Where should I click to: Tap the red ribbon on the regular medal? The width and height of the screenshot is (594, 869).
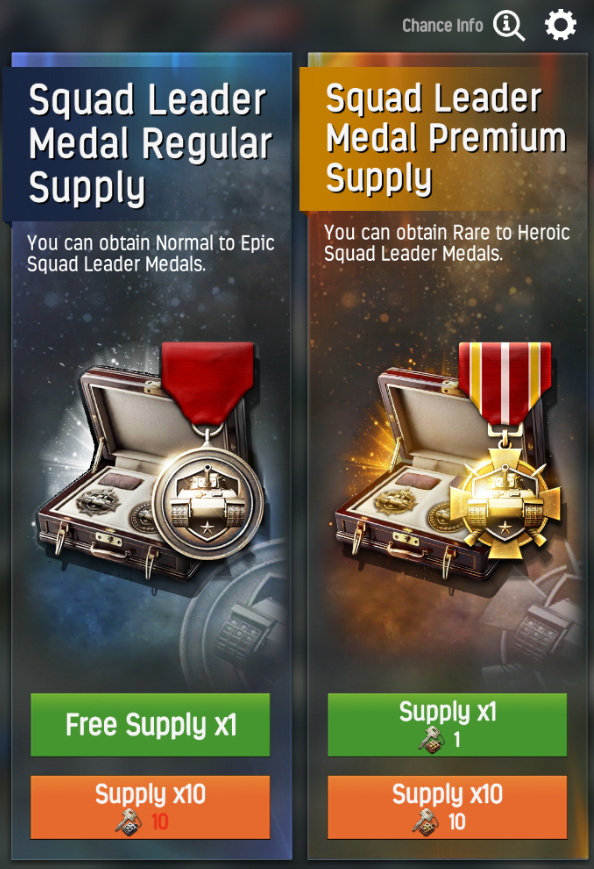(x=207, y=384)
